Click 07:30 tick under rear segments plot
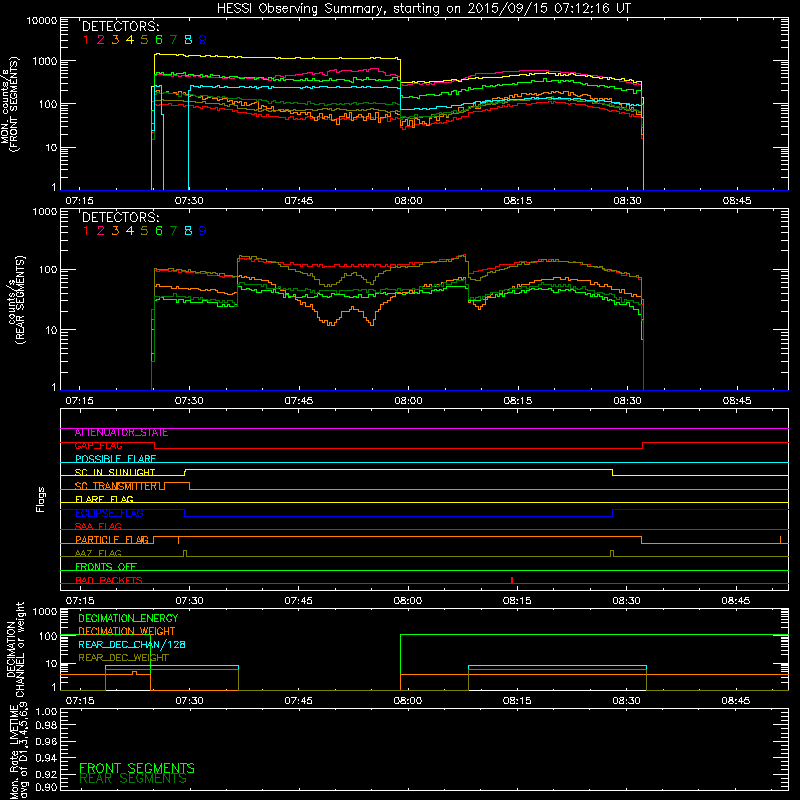Viewport: 800px width, 800px height. [x=189, y=401]
